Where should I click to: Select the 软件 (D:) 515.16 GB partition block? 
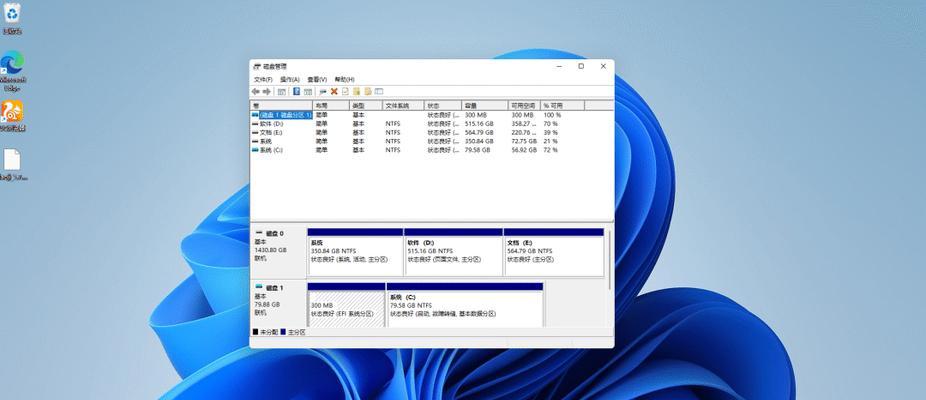pos(454,252)
